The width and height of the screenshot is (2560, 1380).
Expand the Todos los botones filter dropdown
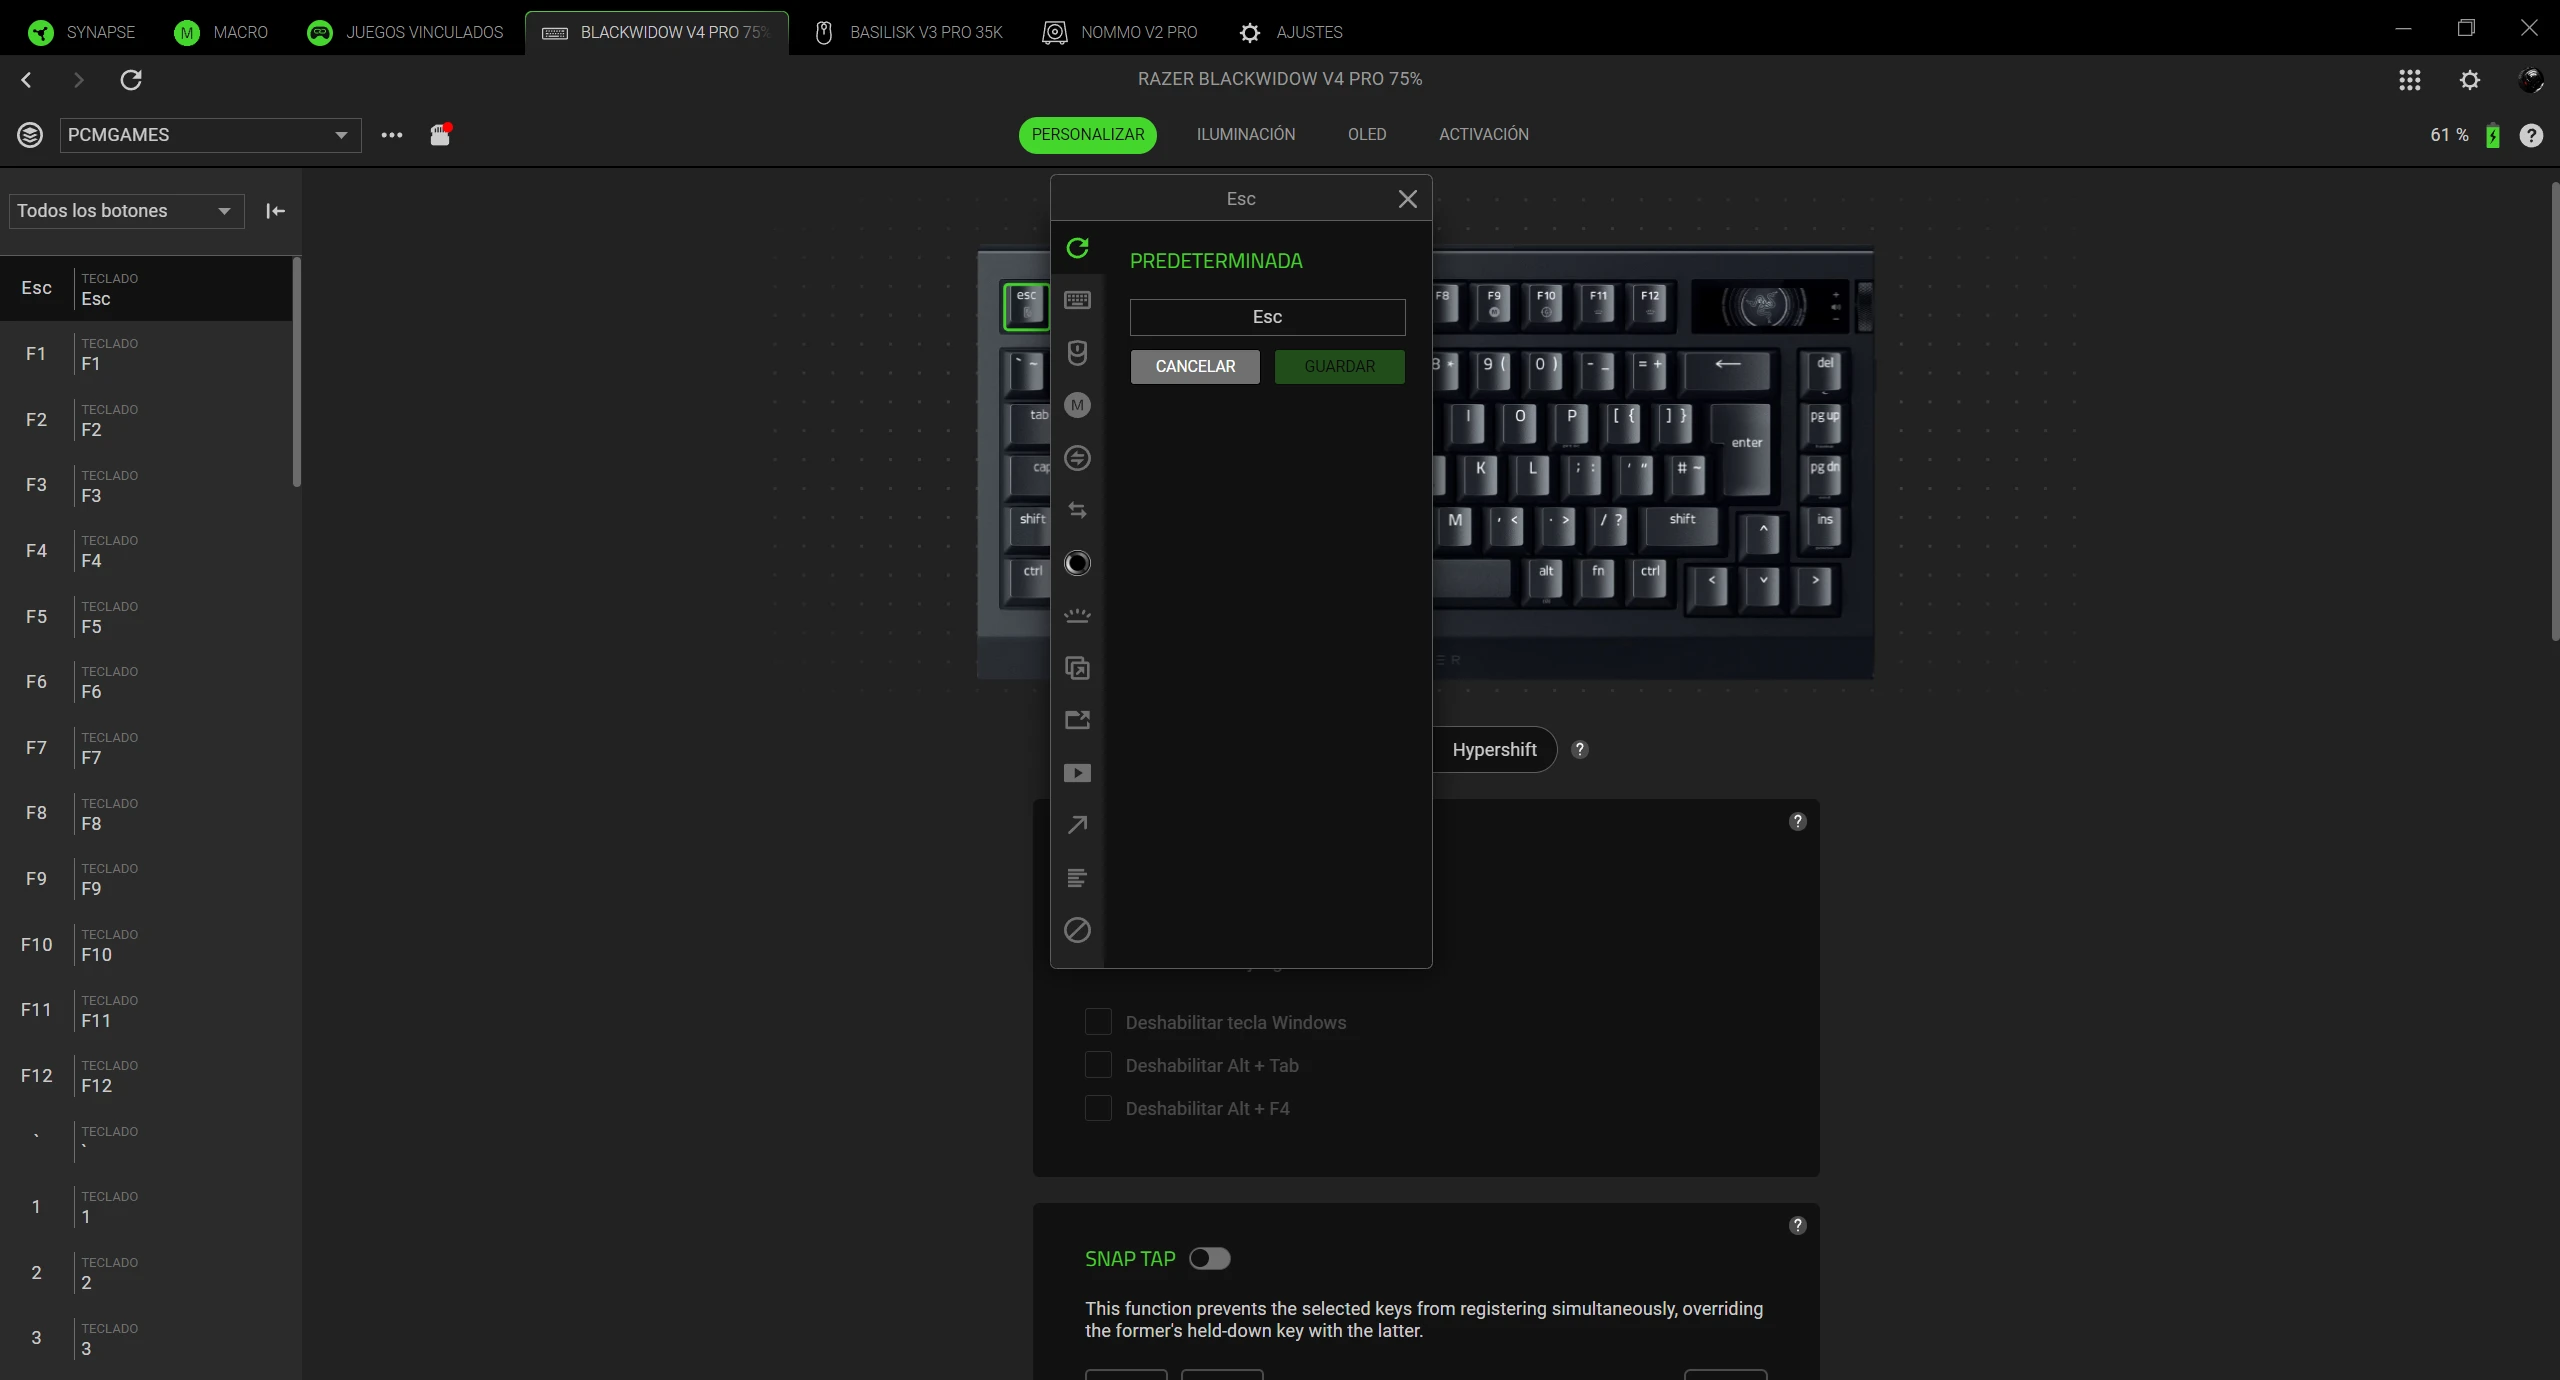(126, 211)
